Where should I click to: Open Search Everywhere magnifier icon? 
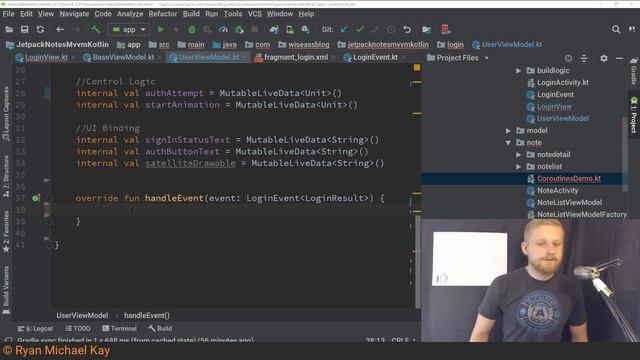coord(616,29)
